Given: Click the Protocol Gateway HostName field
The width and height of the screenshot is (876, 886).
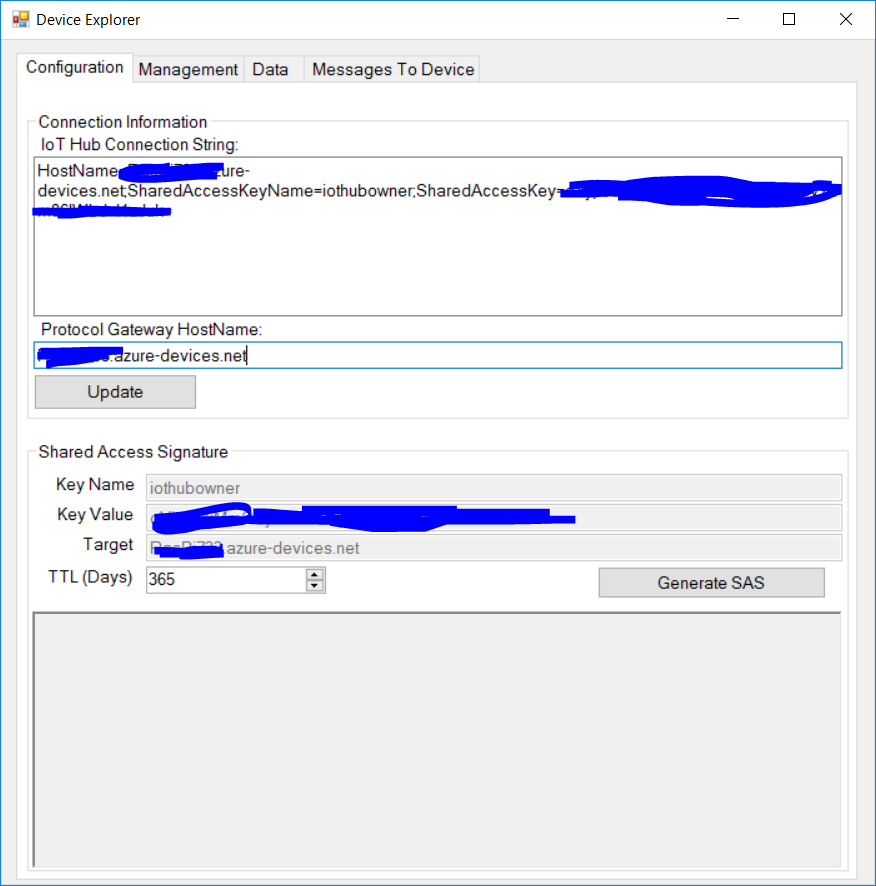Looking at the screenshot, I should [438, 355].
